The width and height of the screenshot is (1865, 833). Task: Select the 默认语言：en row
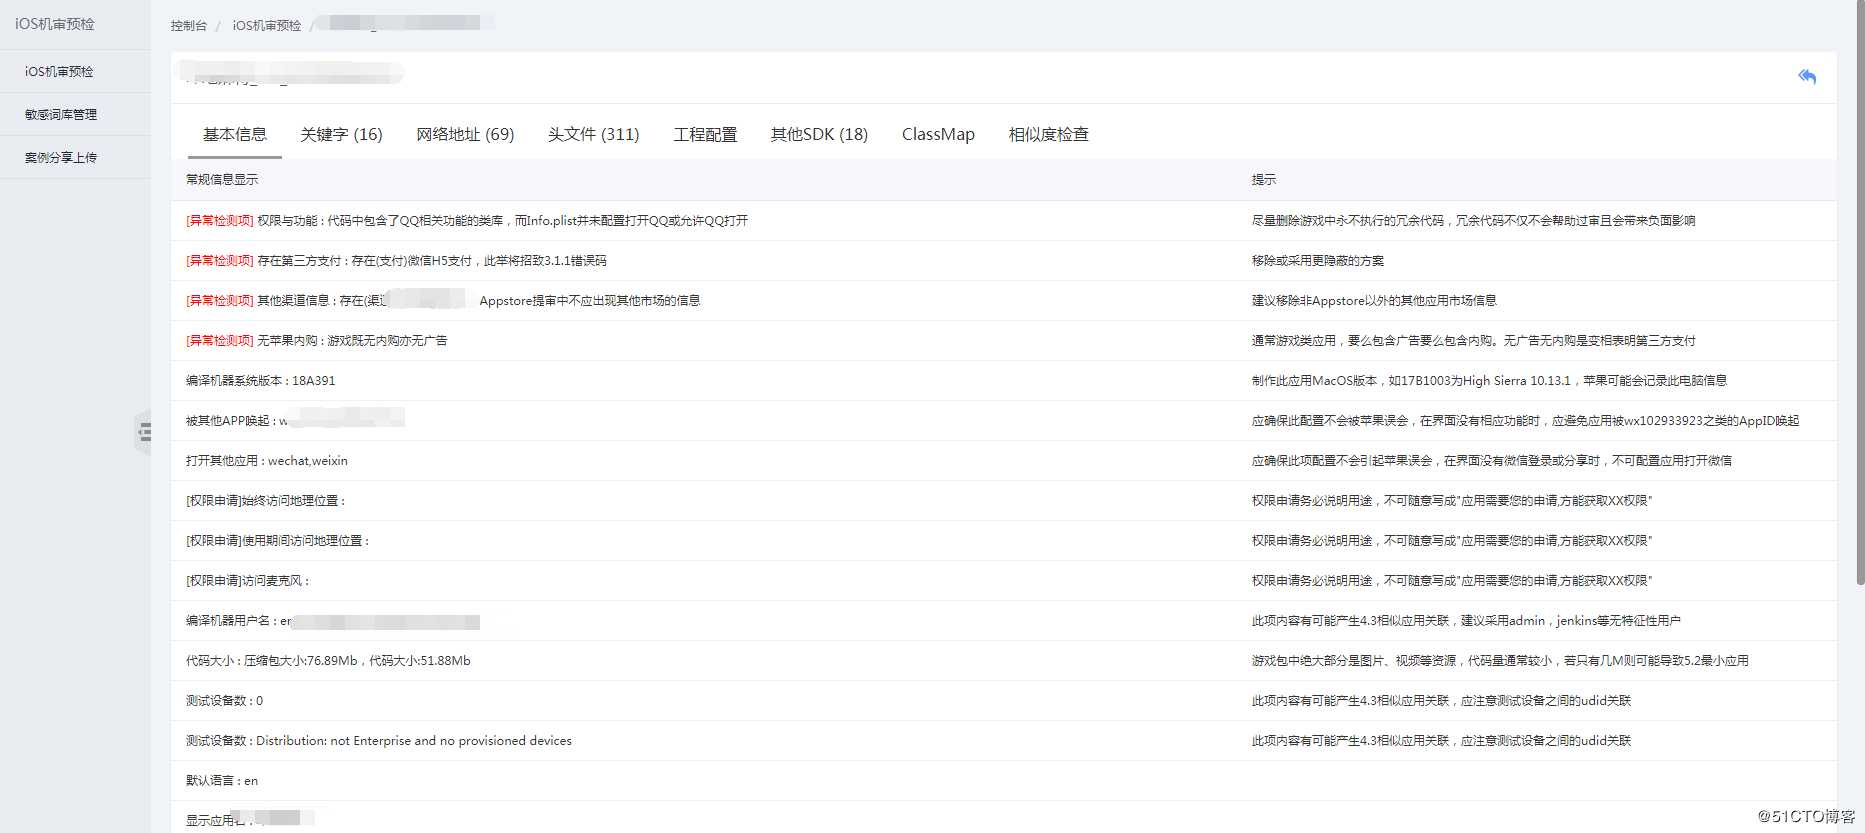point(1003,780)
